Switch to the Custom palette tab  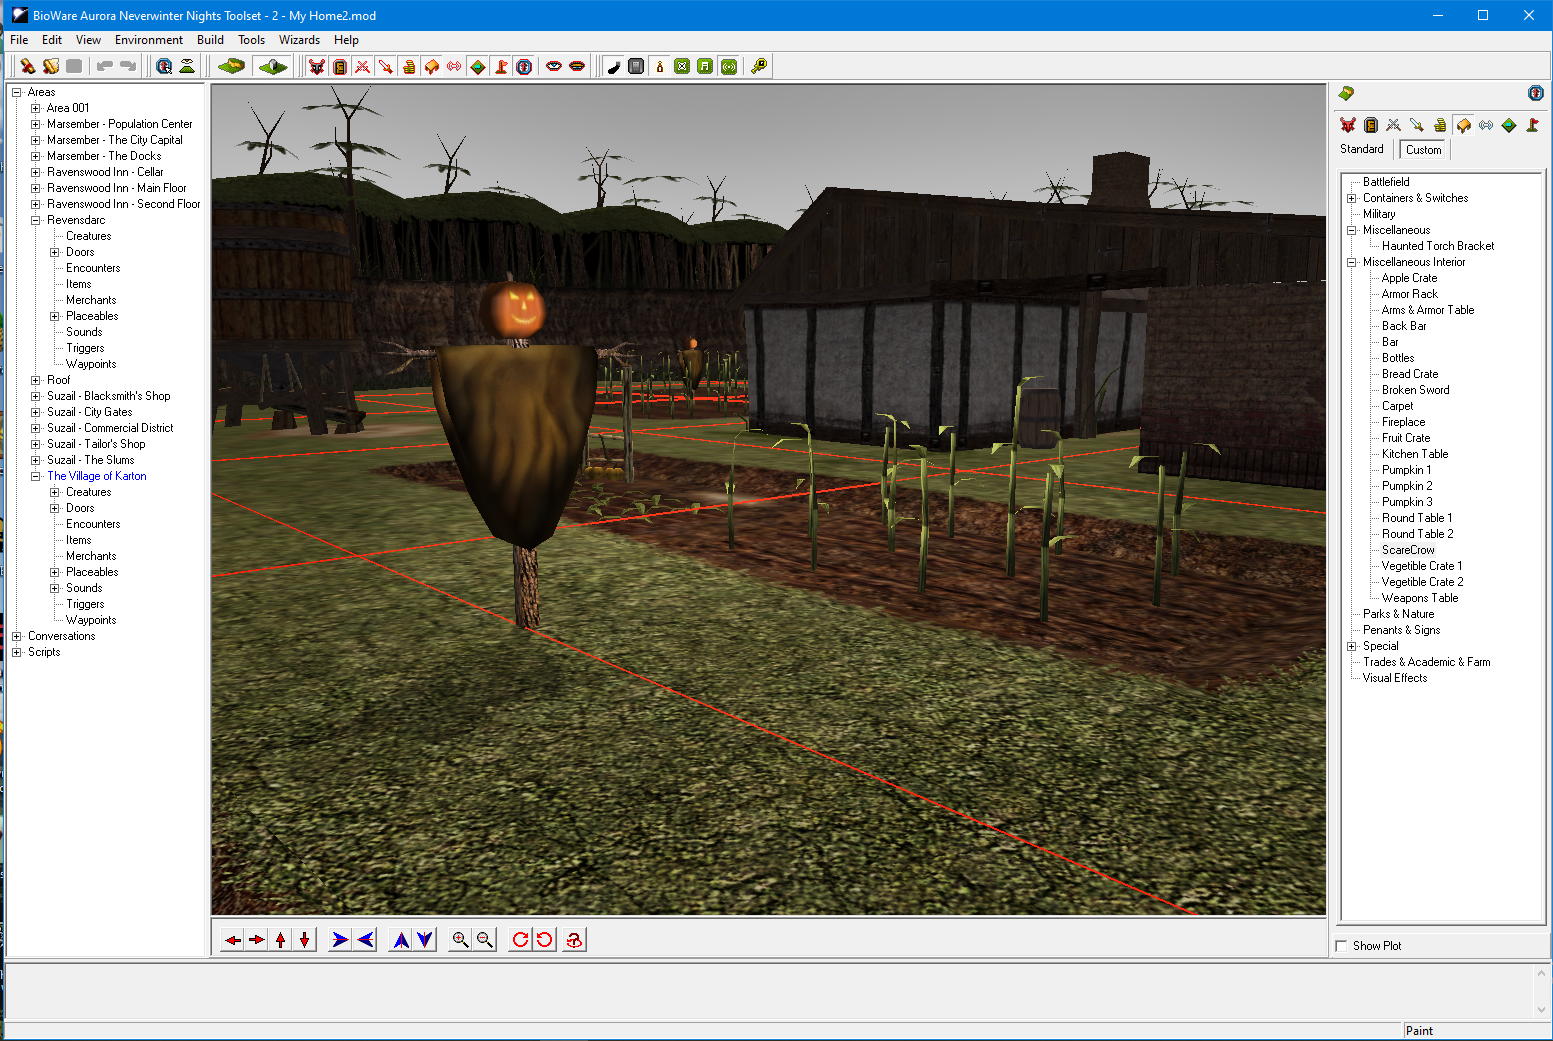click(x=1424, y=150)
